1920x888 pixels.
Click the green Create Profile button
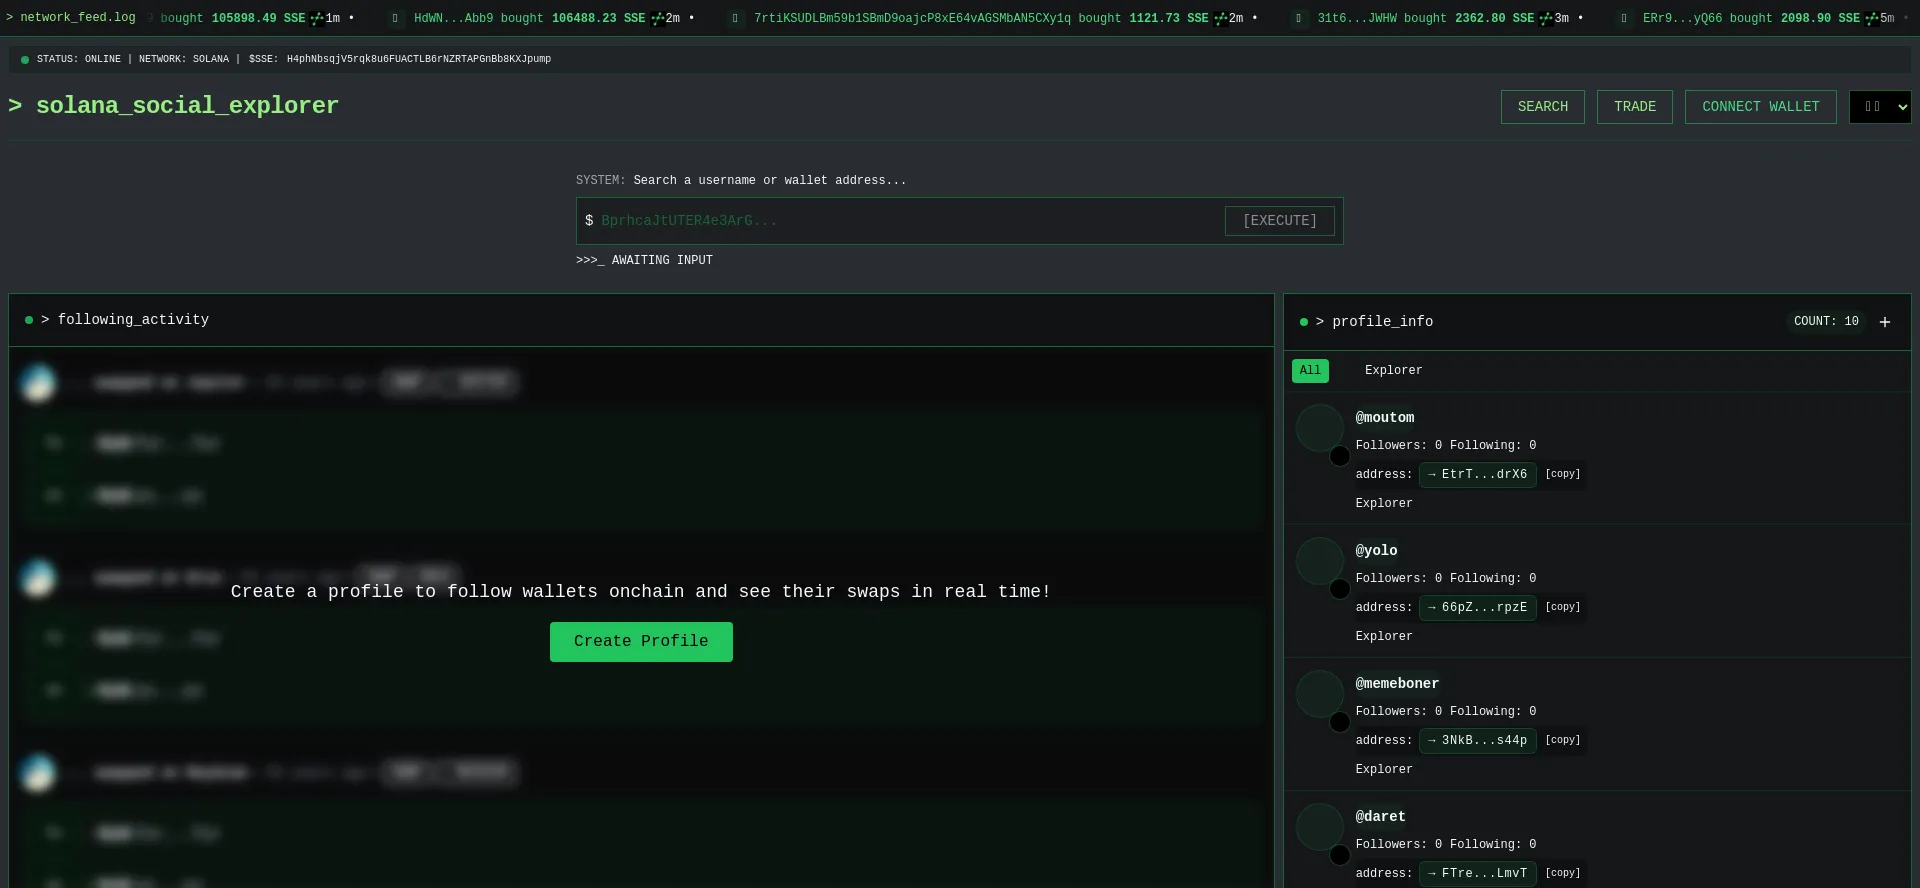click(x=641, y=642)
